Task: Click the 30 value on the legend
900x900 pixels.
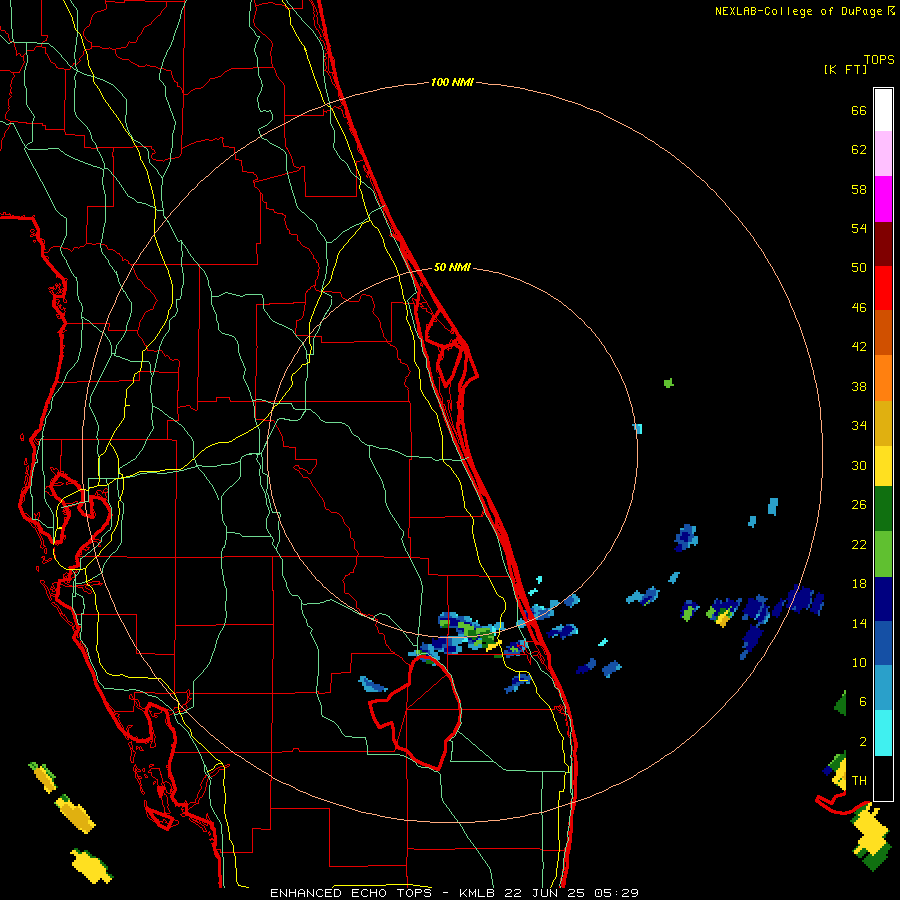Action: point(859,465)
